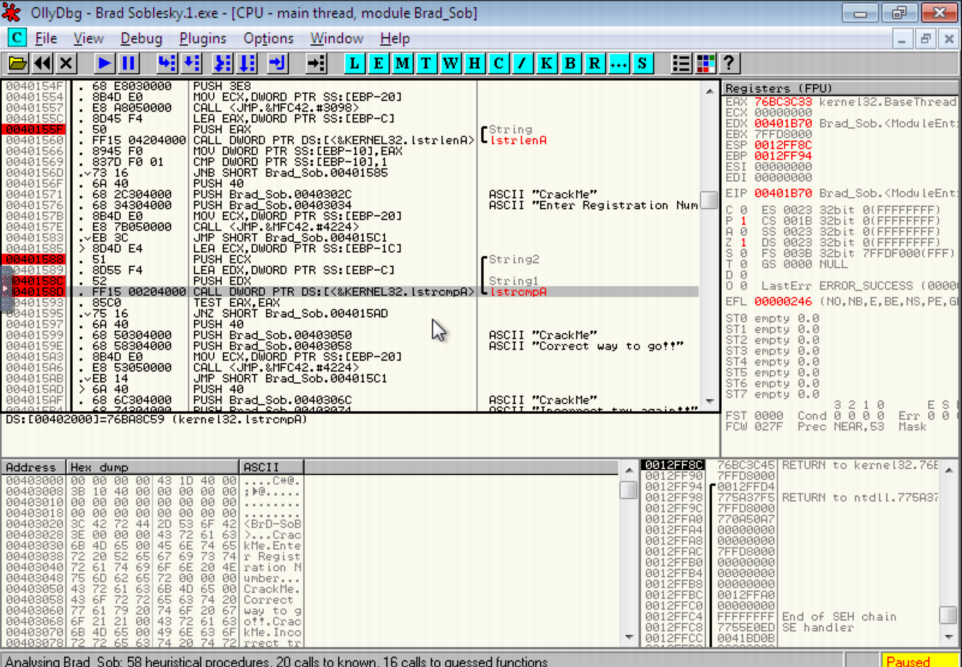
Task: Run the program with the Play icon
Action: coord(104,63)
